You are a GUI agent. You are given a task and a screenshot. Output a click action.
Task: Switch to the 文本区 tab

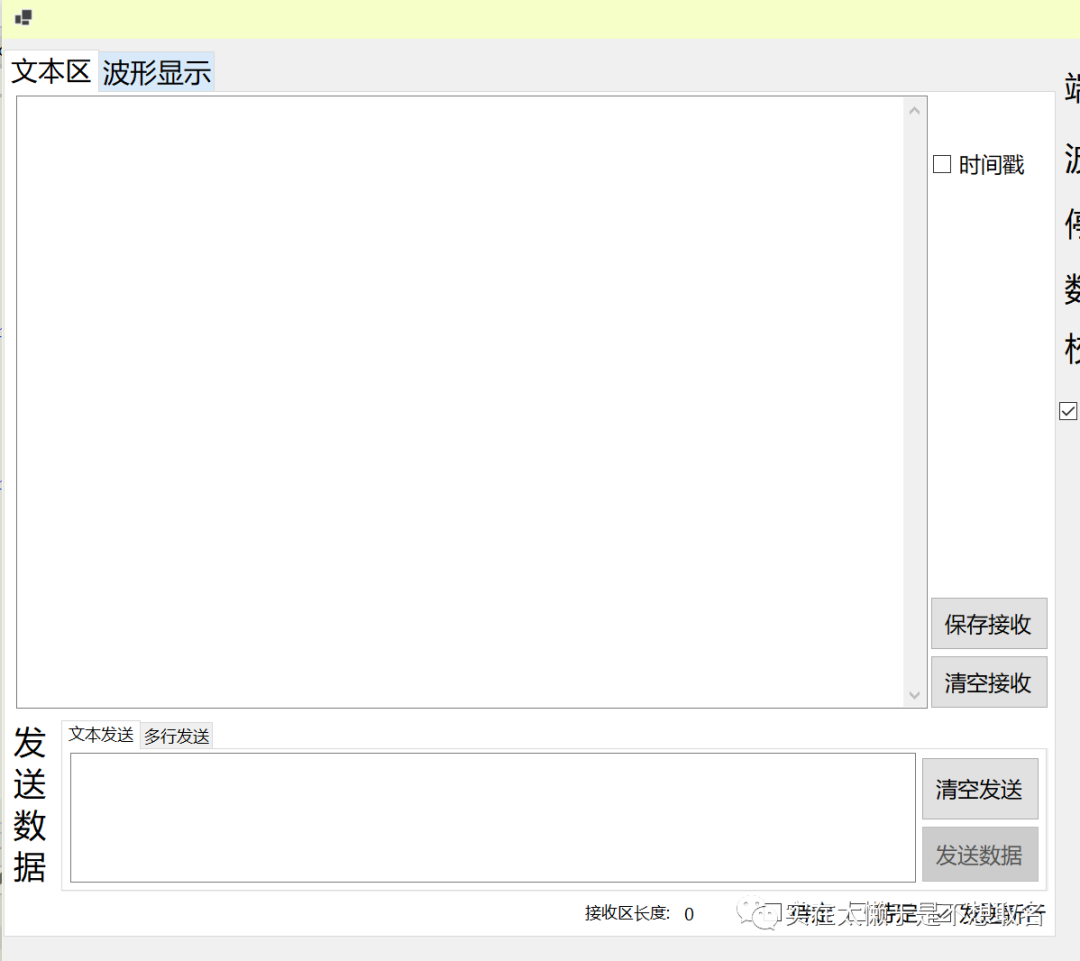tap(51, 71)
